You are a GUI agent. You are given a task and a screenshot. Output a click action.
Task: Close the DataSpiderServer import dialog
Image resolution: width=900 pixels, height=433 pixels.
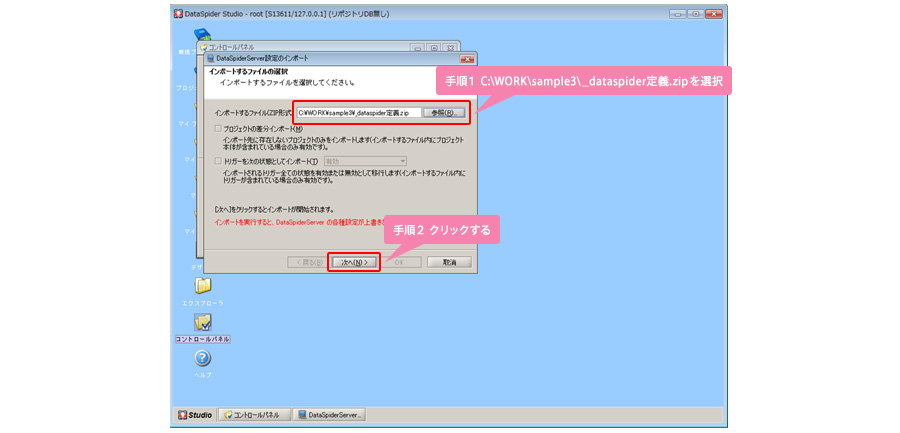pyautogui.click(x=467, y=59)
